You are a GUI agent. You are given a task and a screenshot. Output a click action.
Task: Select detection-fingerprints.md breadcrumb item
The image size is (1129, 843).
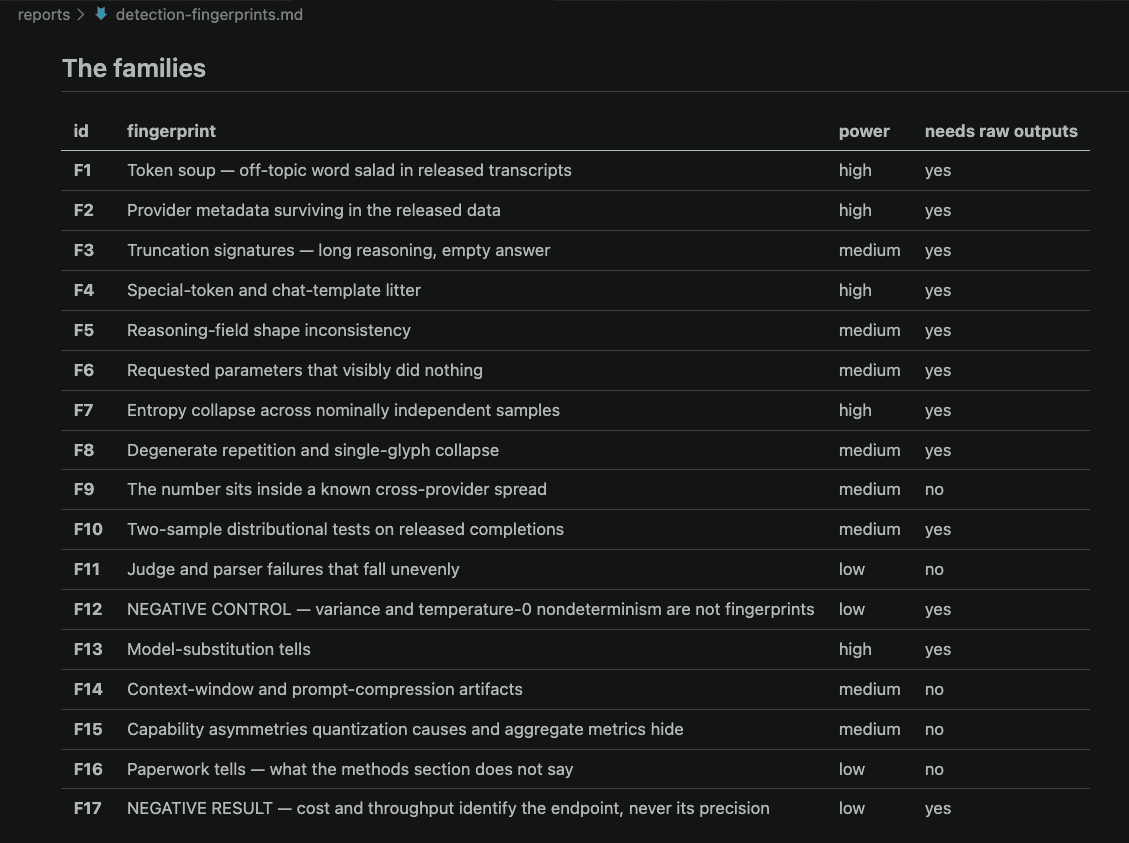pyautogui.click(x=209, y=14)
